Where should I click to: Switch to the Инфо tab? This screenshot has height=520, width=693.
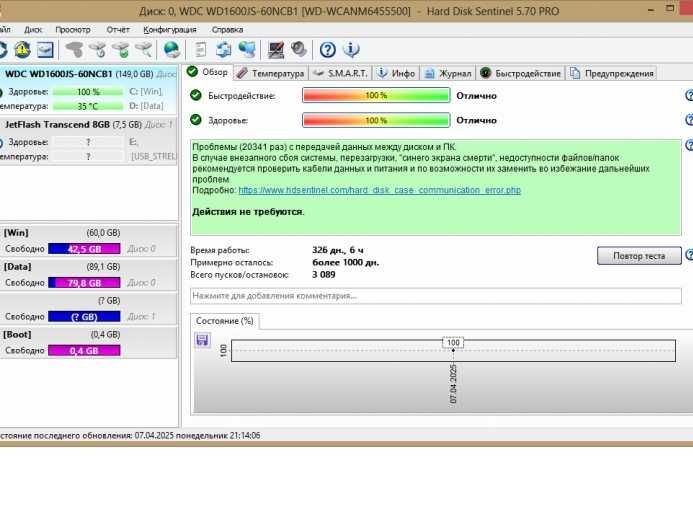pyautogui.click(x=396, y=73)
